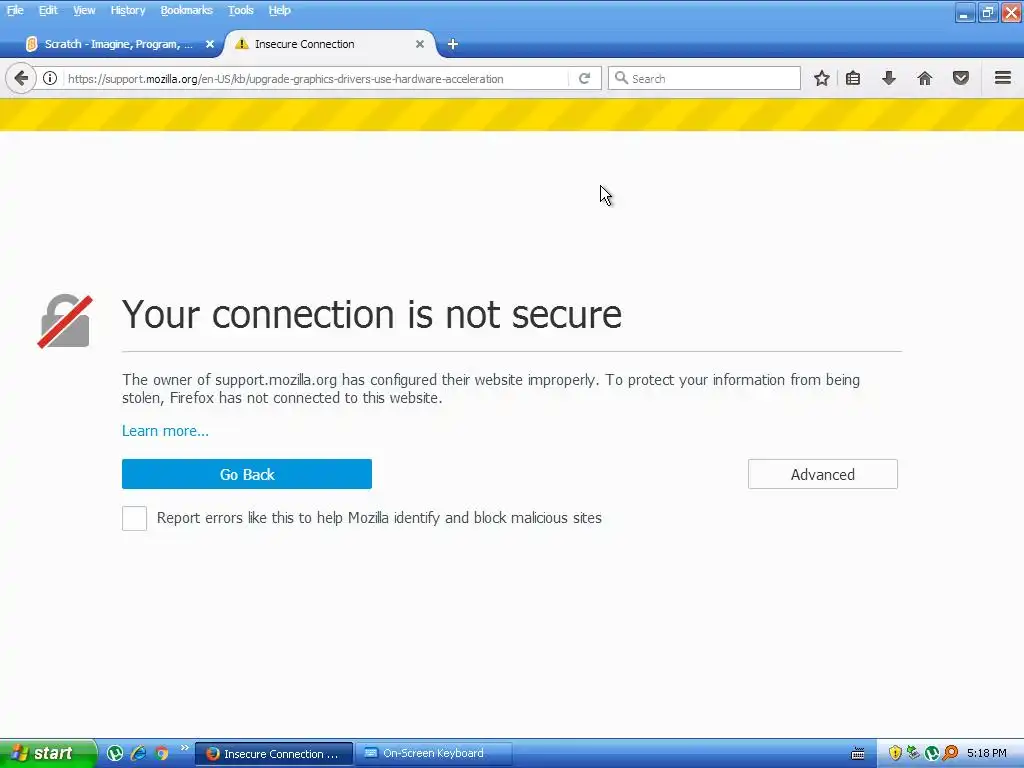Save page to Pocket icon
The image size is (1024, 768).
click(x=961, y=78)
